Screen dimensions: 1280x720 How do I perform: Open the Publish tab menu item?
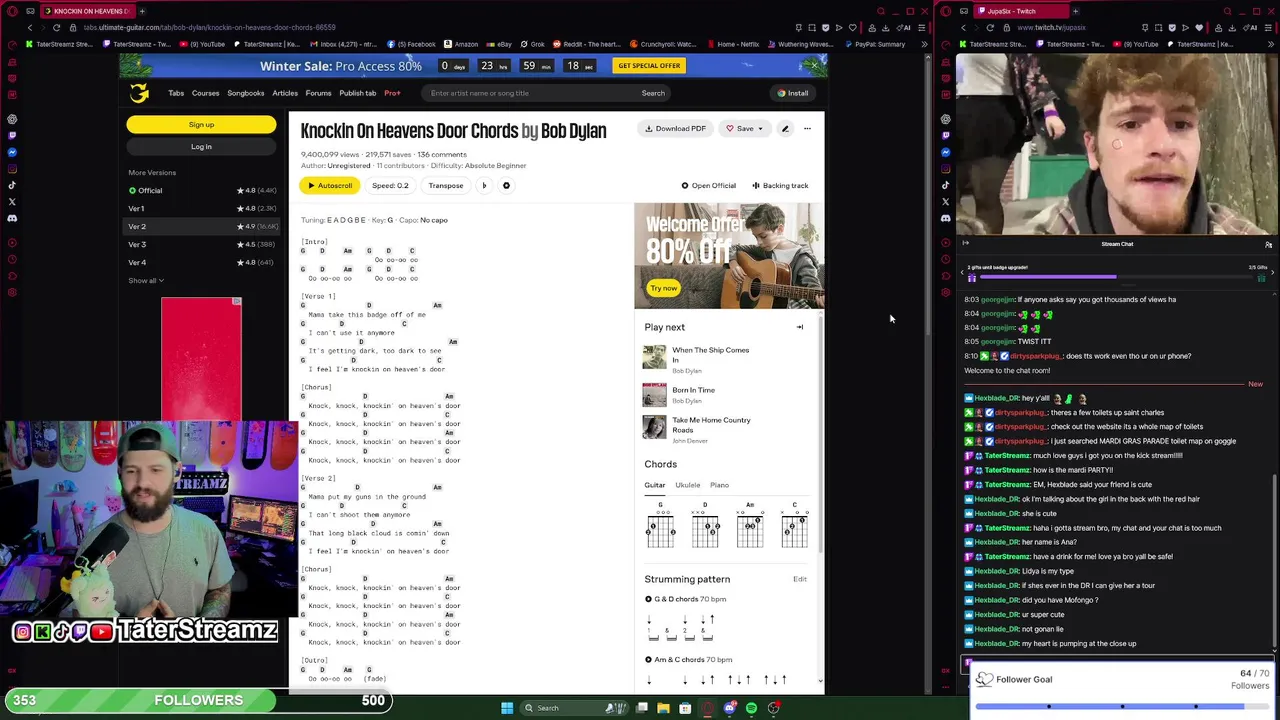tap(357, 93)
